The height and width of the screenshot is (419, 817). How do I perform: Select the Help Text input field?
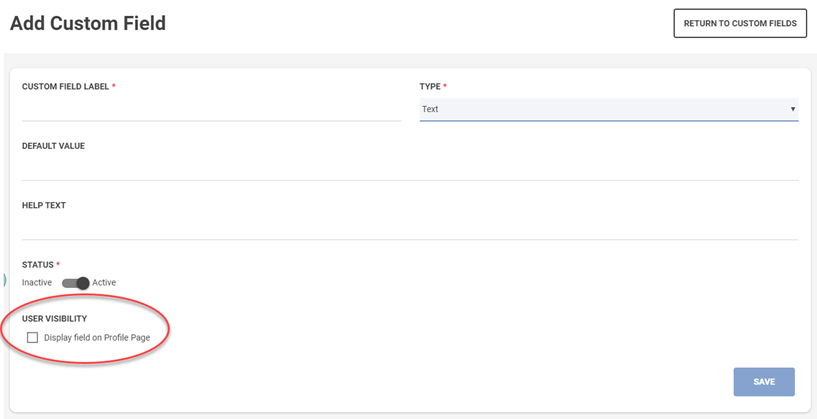[x=410, y=227]
